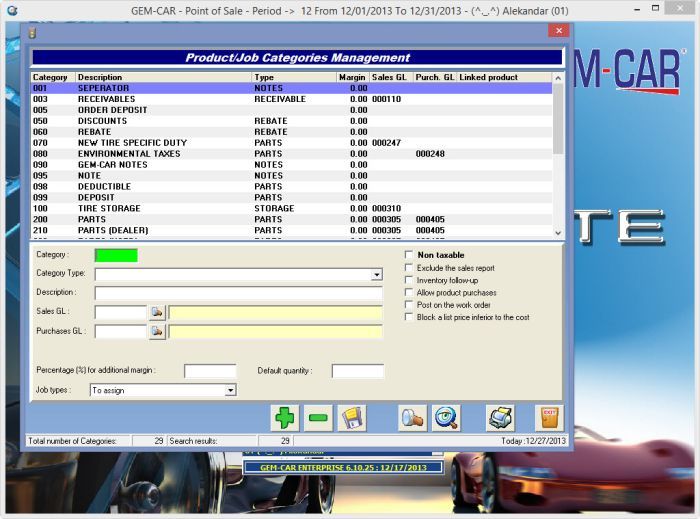Click the green minus delete category icon
This screenshot has width=700, height=519.
318,418
